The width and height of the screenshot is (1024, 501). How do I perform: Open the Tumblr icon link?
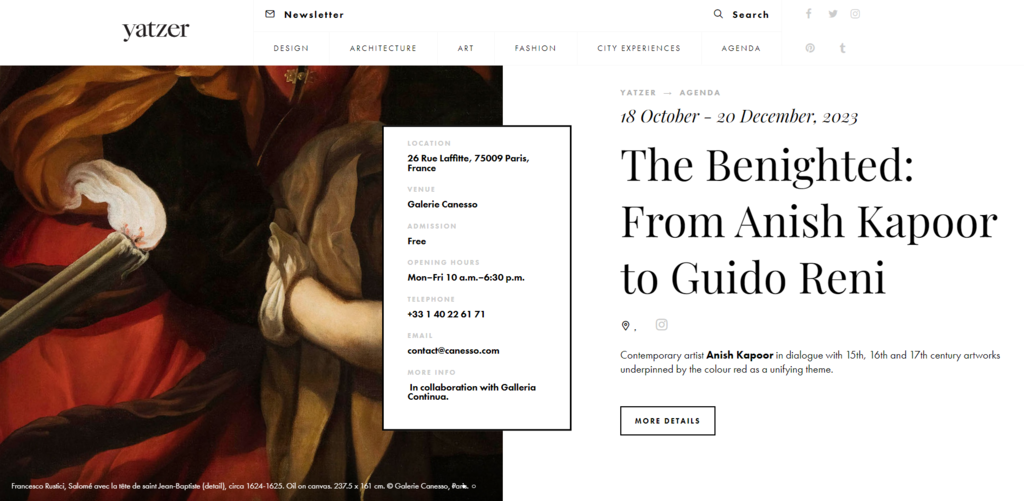(842, 48)
